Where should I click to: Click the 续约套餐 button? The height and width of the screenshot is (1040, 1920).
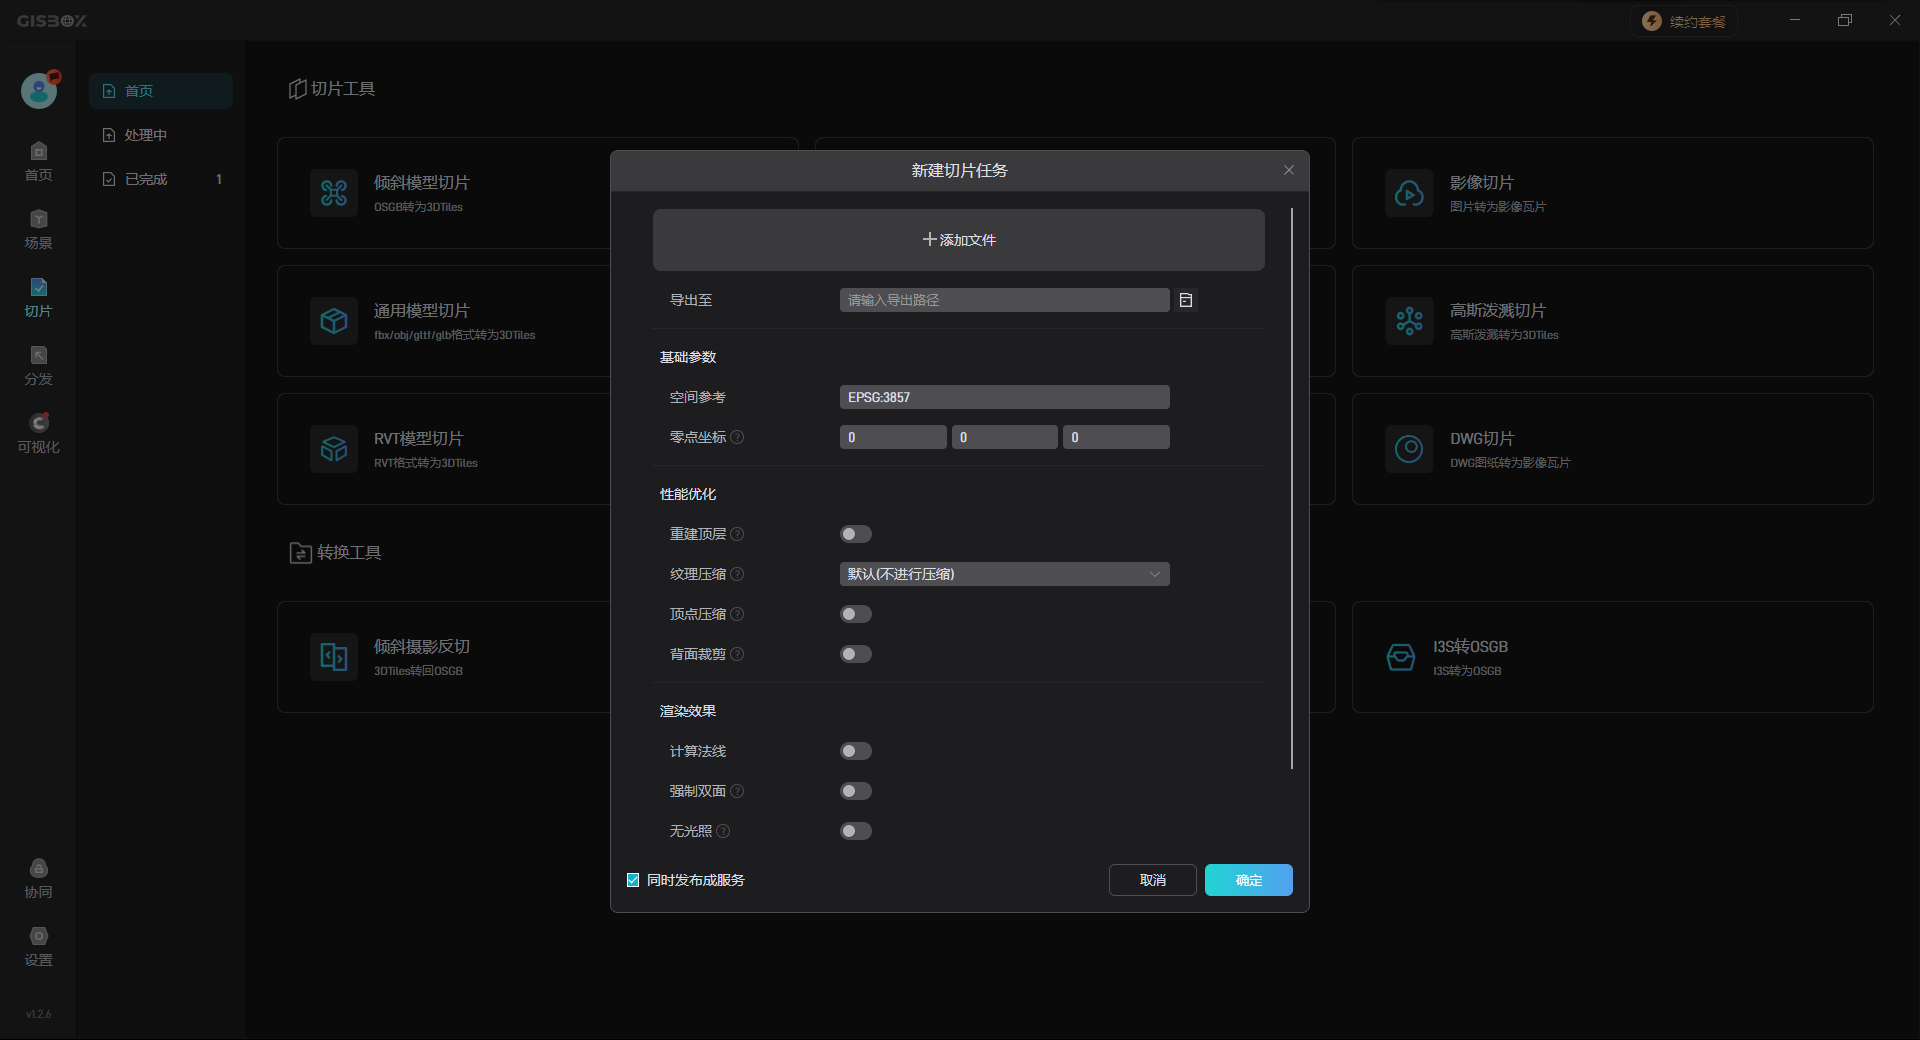tap(1684, 21)
